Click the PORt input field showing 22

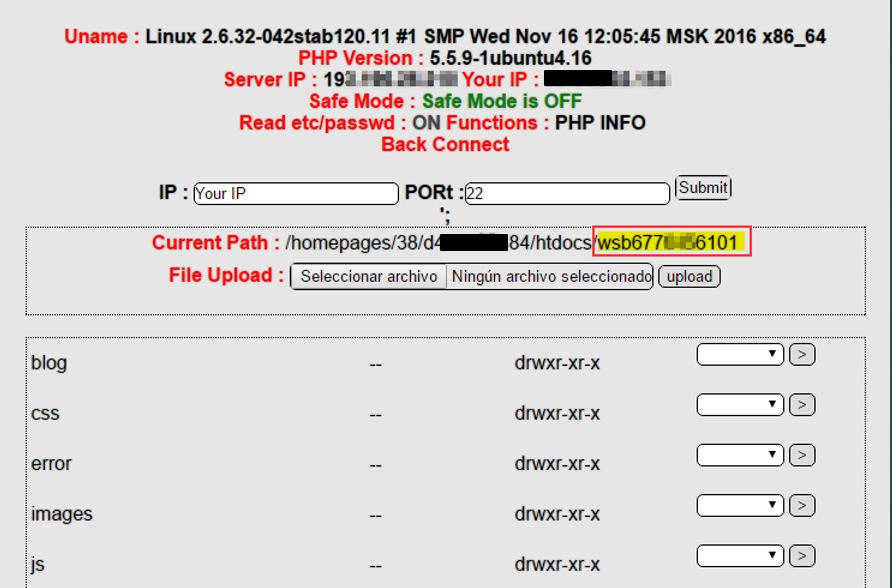click(x=566, y=194)
